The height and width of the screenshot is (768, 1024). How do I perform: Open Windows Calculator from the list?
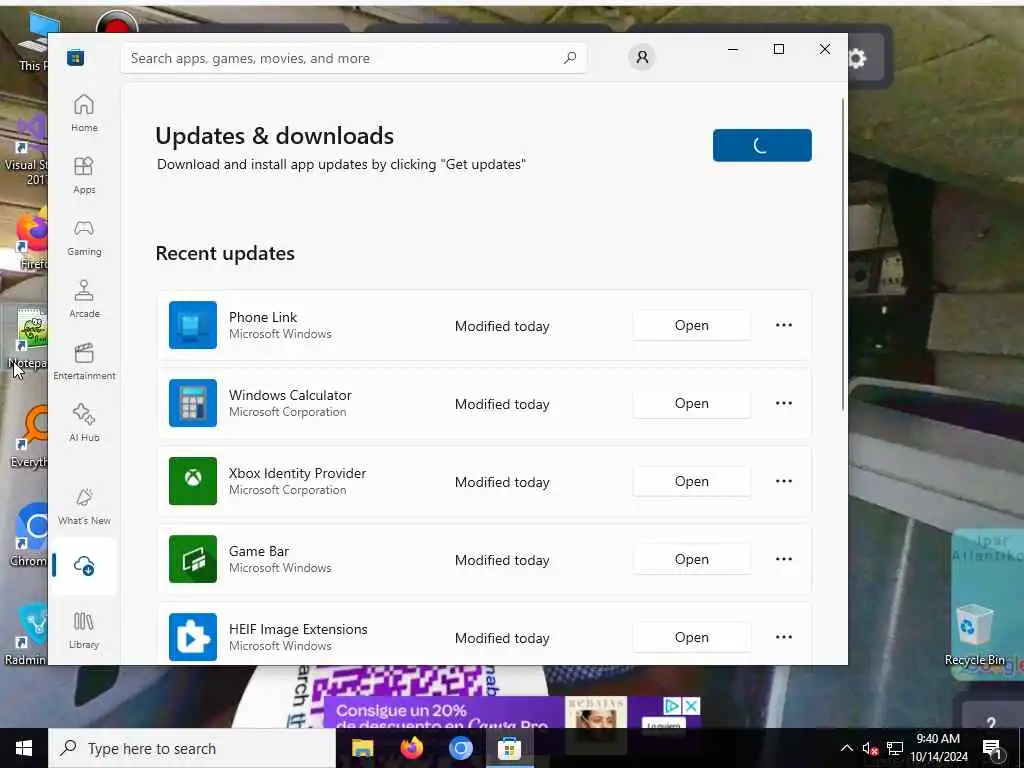pos(692,403)
